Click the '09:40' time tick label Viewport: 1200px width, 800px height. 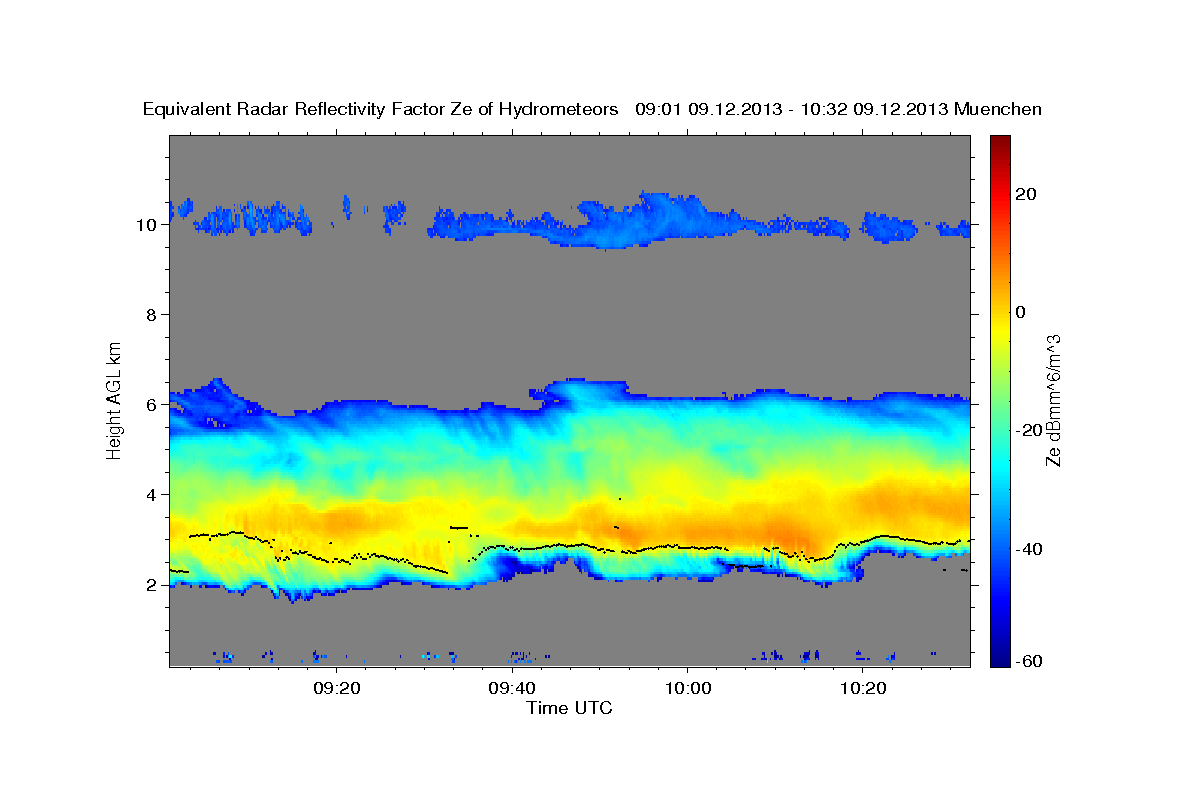(x=512, y=688)
